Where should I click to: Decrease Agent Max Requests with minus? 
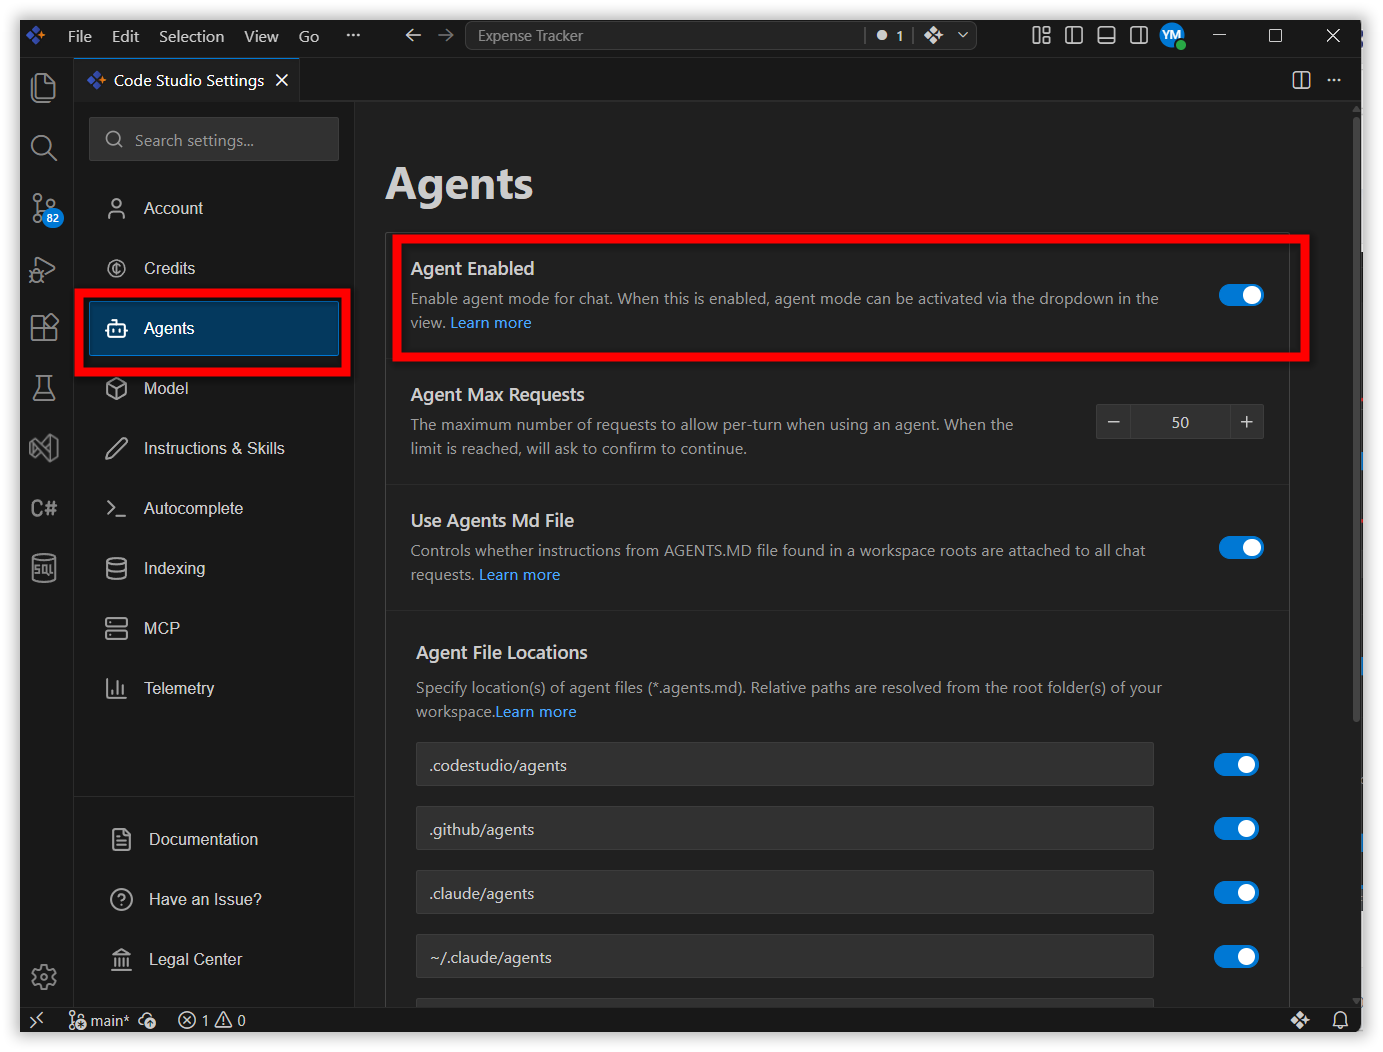pyautogui.click(x=1113, y=422)
